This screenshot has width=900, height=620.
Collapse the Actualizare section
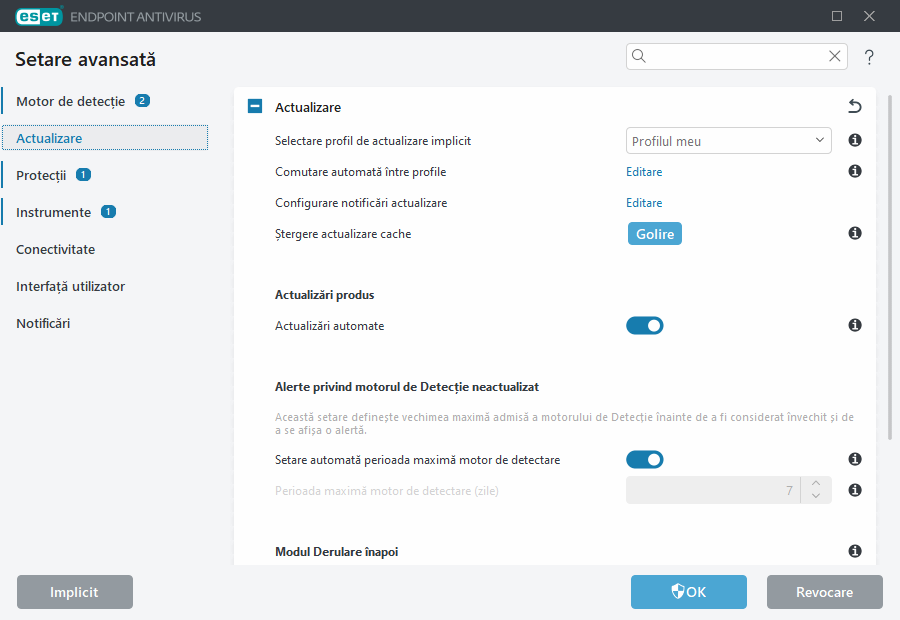click(255, 107)
